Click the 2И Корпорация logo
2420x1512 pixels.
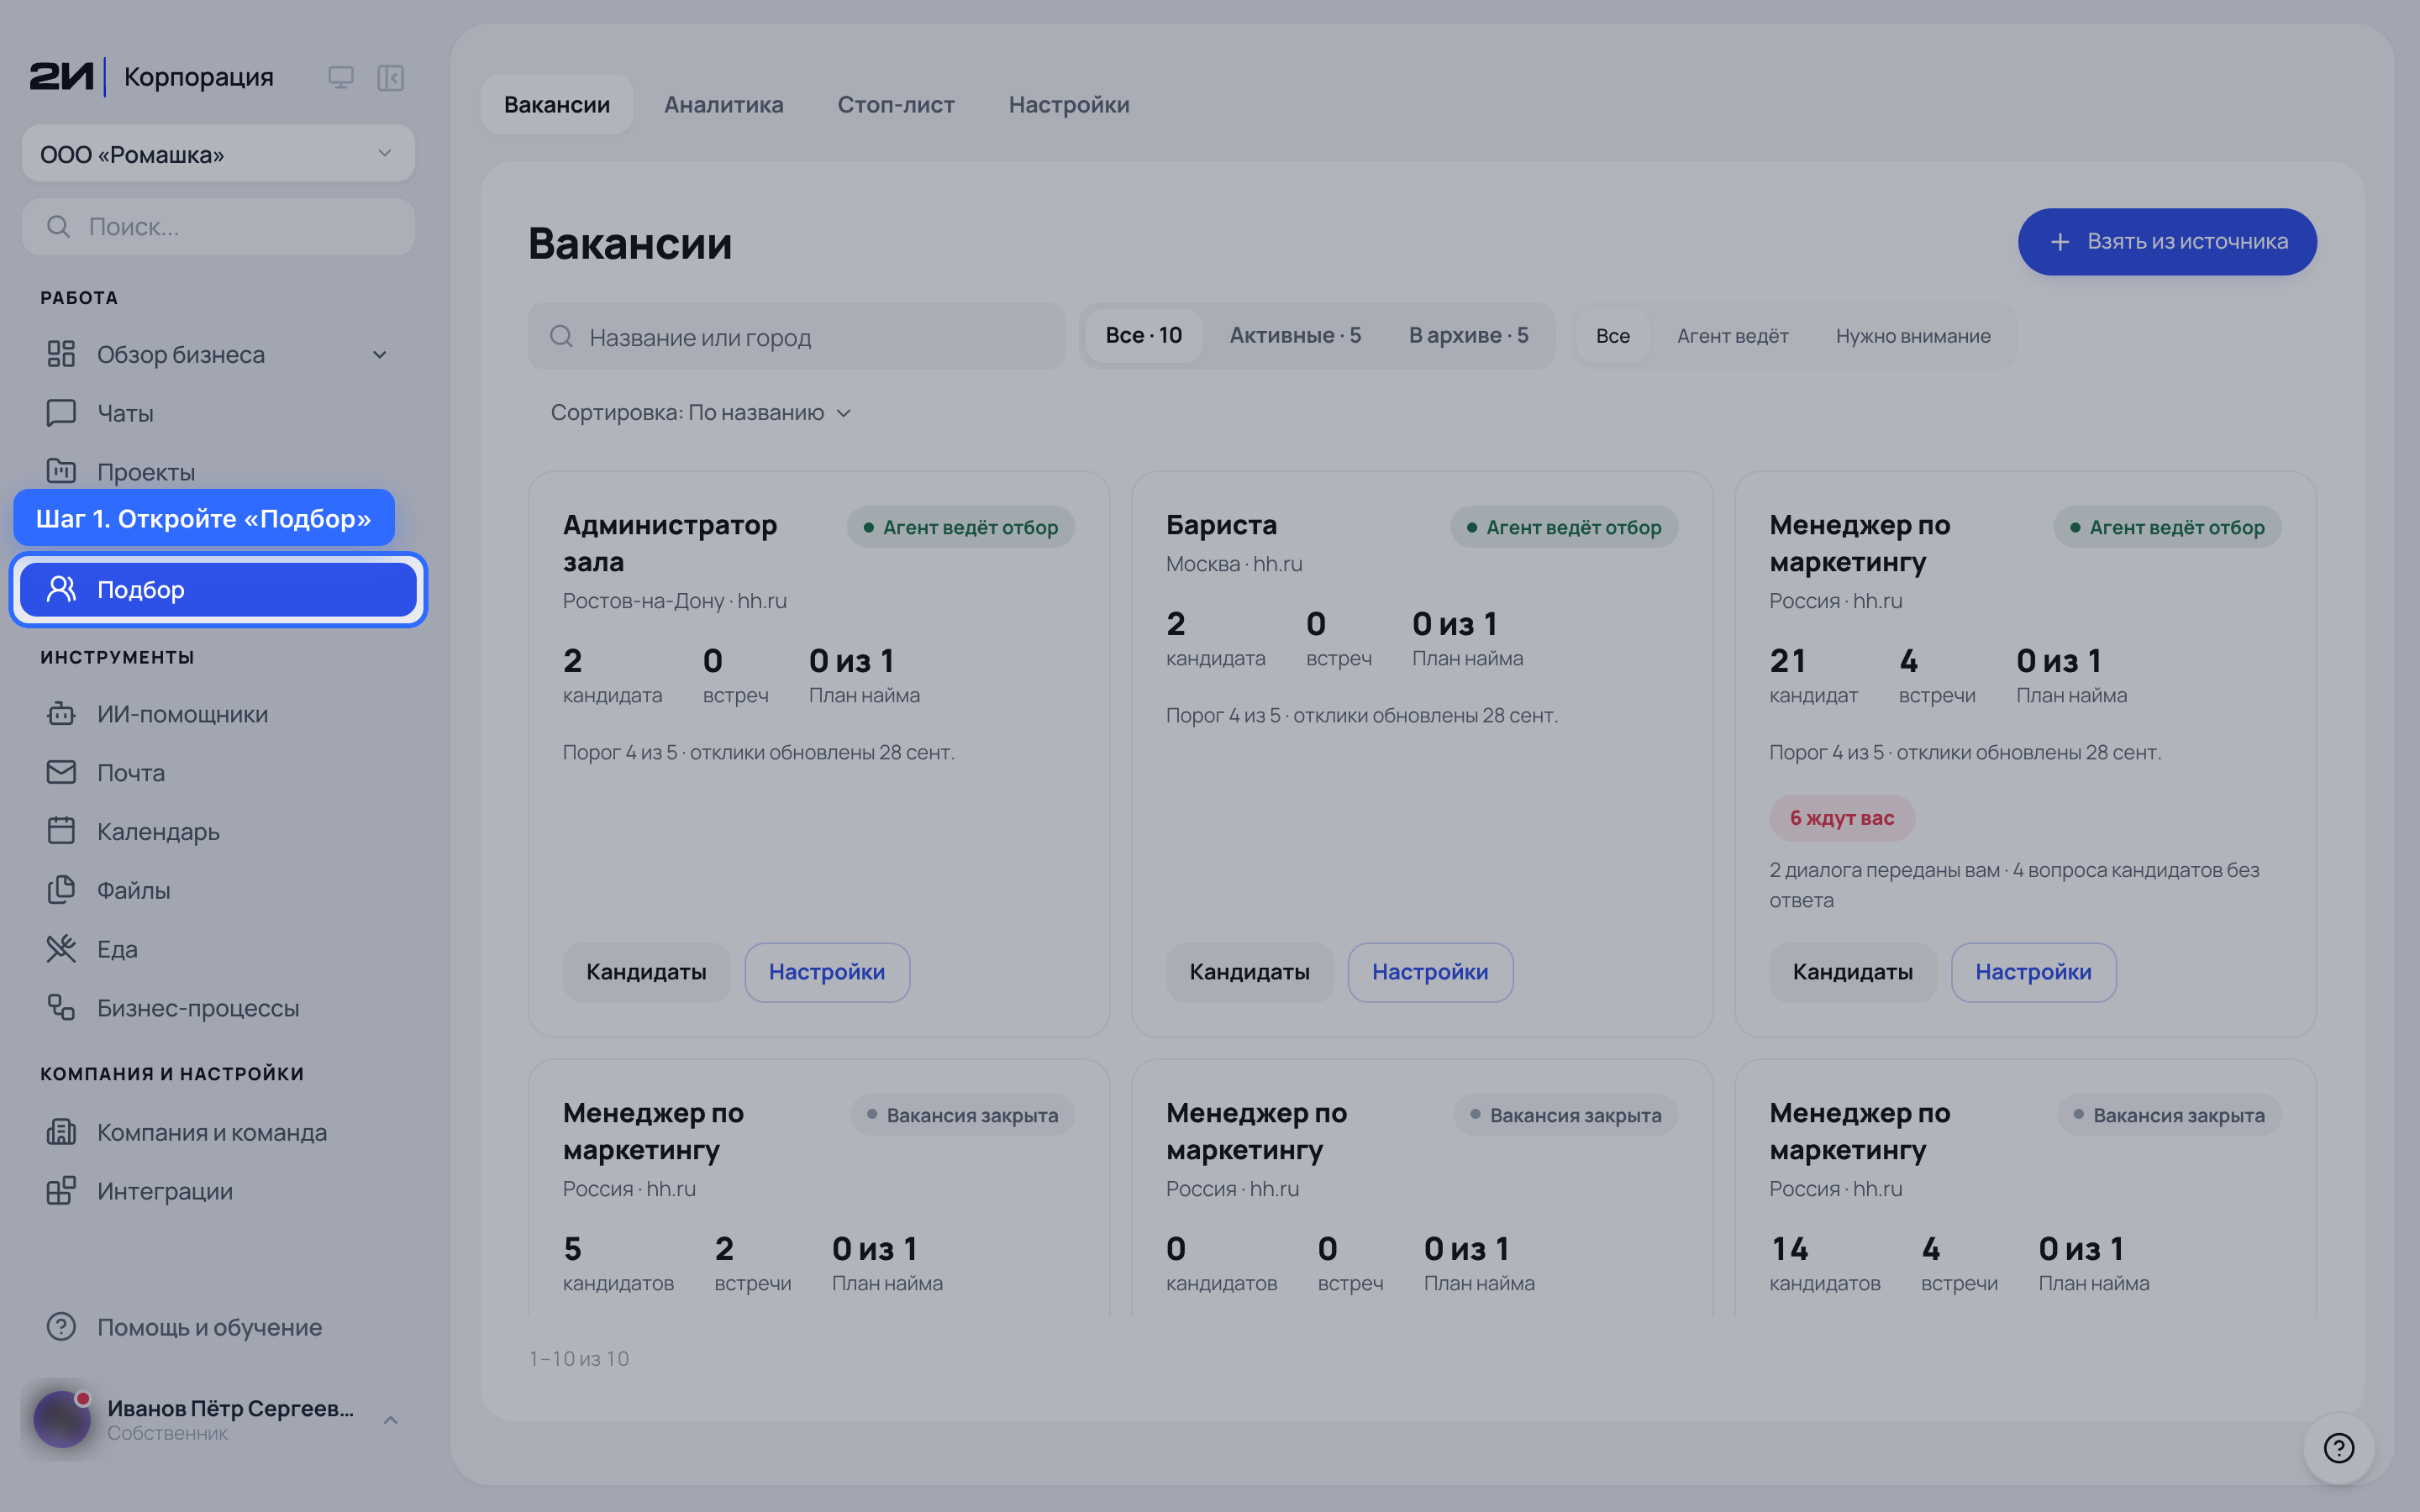[152, 77]
